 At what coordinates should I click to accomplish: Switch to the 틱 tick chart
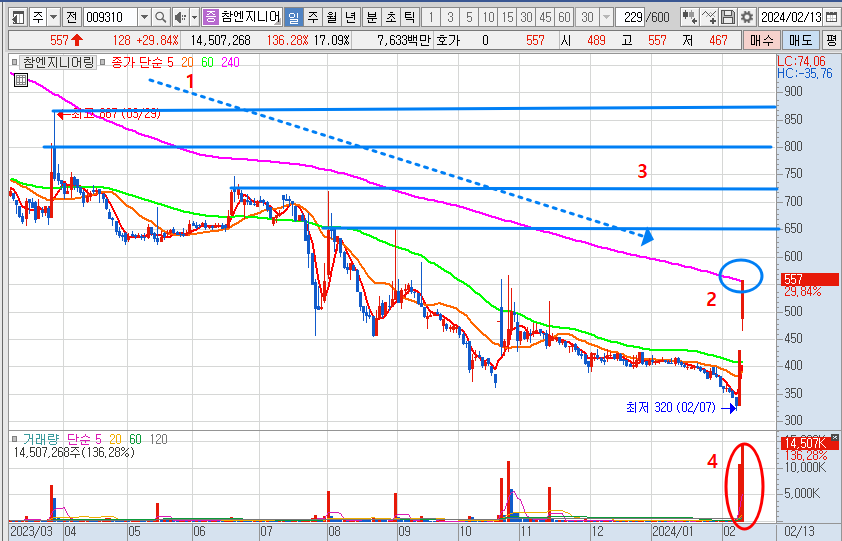pyautogui.click(x=409, y=17)
